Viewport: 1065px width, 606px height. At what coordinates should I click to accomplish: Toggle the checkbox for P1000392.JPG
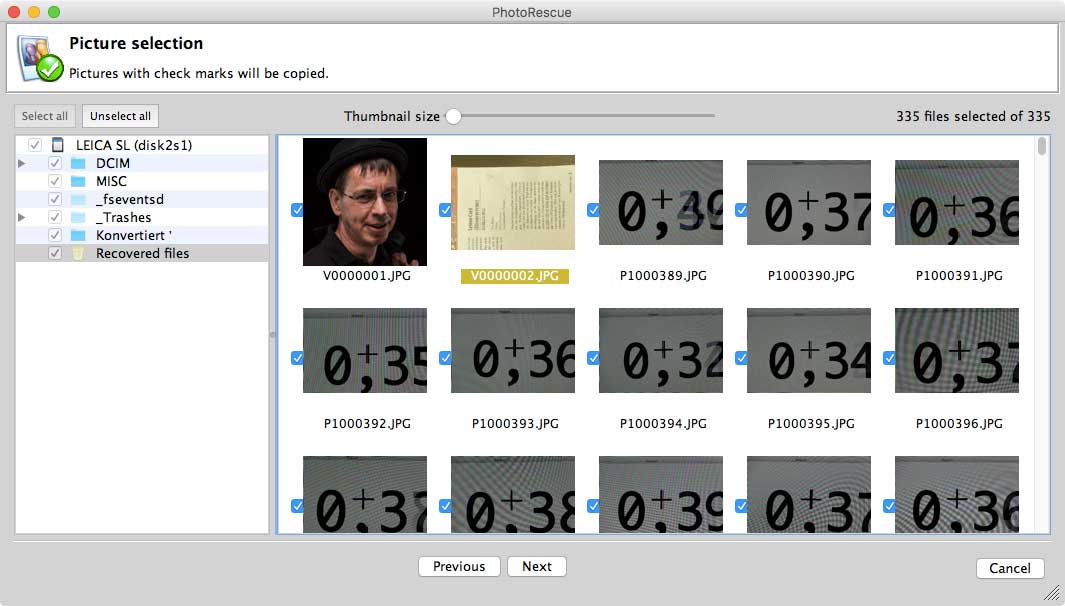tap(297, 358)
